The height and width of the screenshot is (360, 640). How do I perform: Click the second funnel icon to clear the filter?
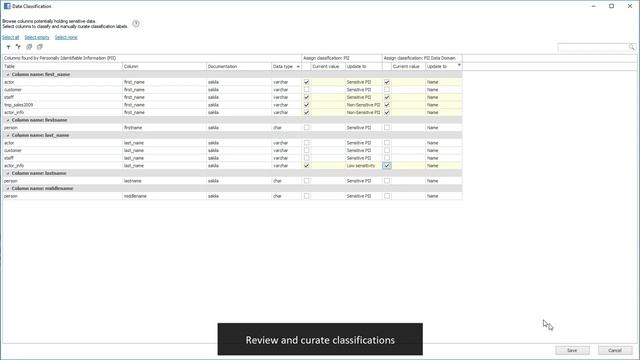18,47
